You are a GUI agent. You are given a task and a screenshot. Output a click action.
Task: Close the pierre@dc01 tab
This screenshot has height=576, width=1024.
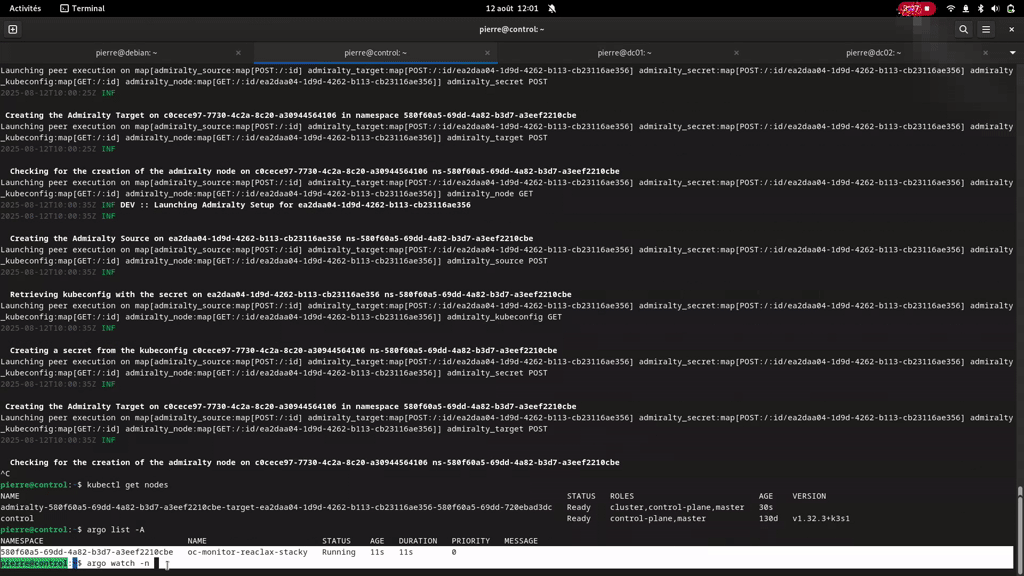click(736, 52)
